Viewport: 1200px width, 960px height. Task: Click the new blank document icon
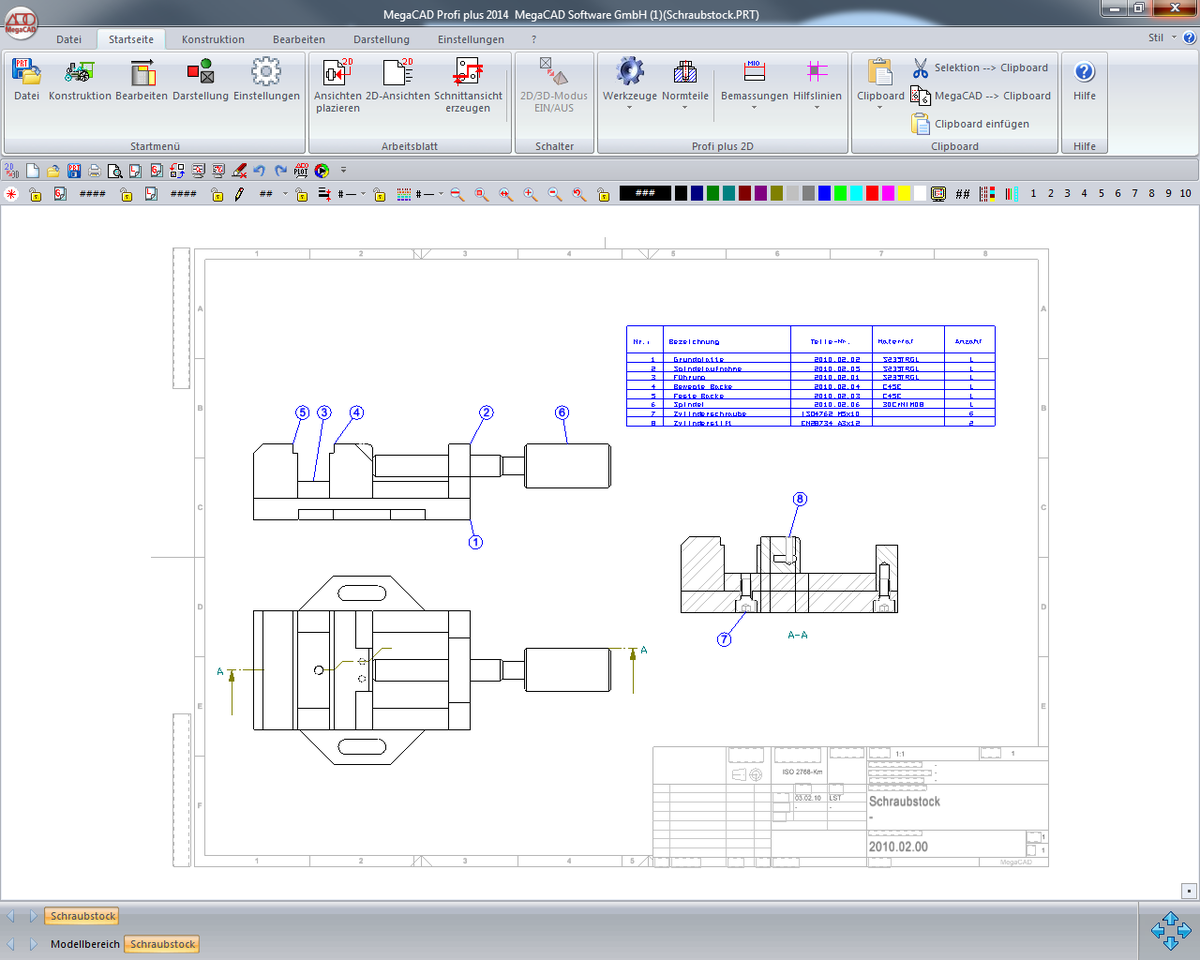tap(32, 171)
